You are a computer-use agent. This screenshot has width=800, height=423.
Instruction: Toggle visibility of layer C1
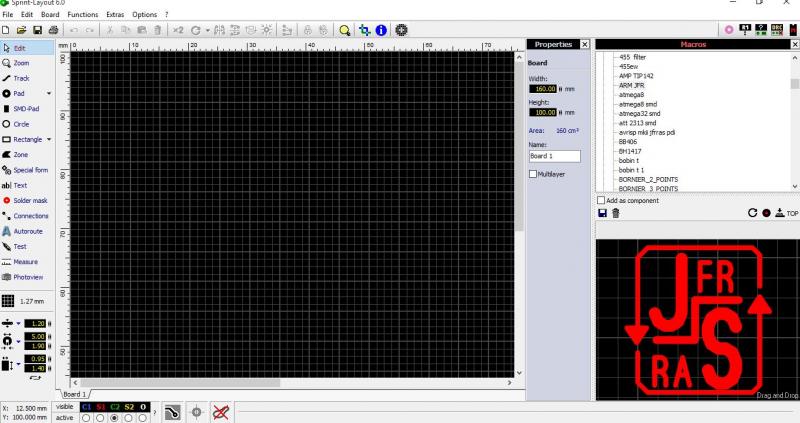click(x=86, y=407)
